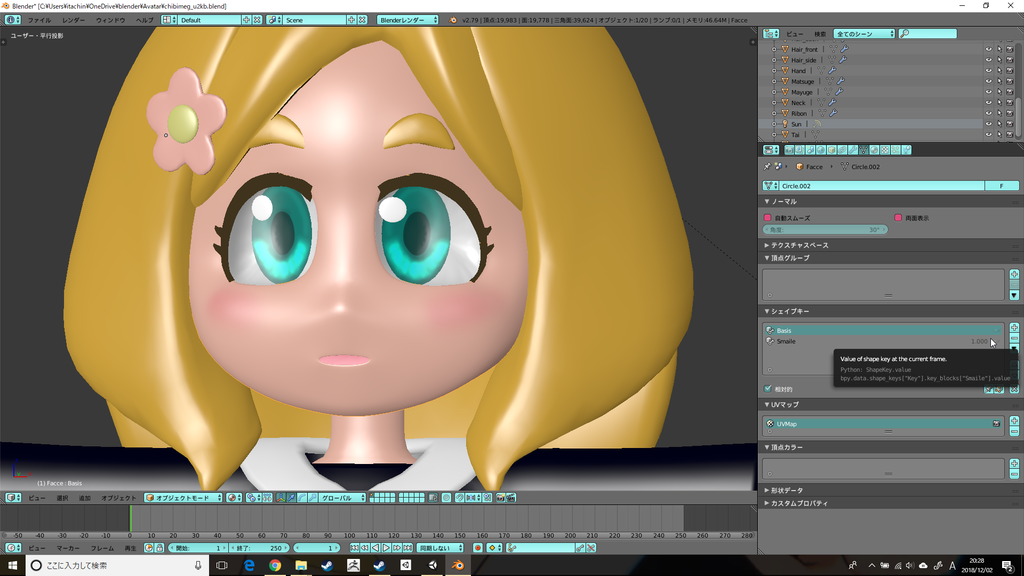This screenshot has width=1024, height=576.
Task: Open the オブジェクトモード mode dropdown
Action: pyautogui.click(x=184, y=498)
